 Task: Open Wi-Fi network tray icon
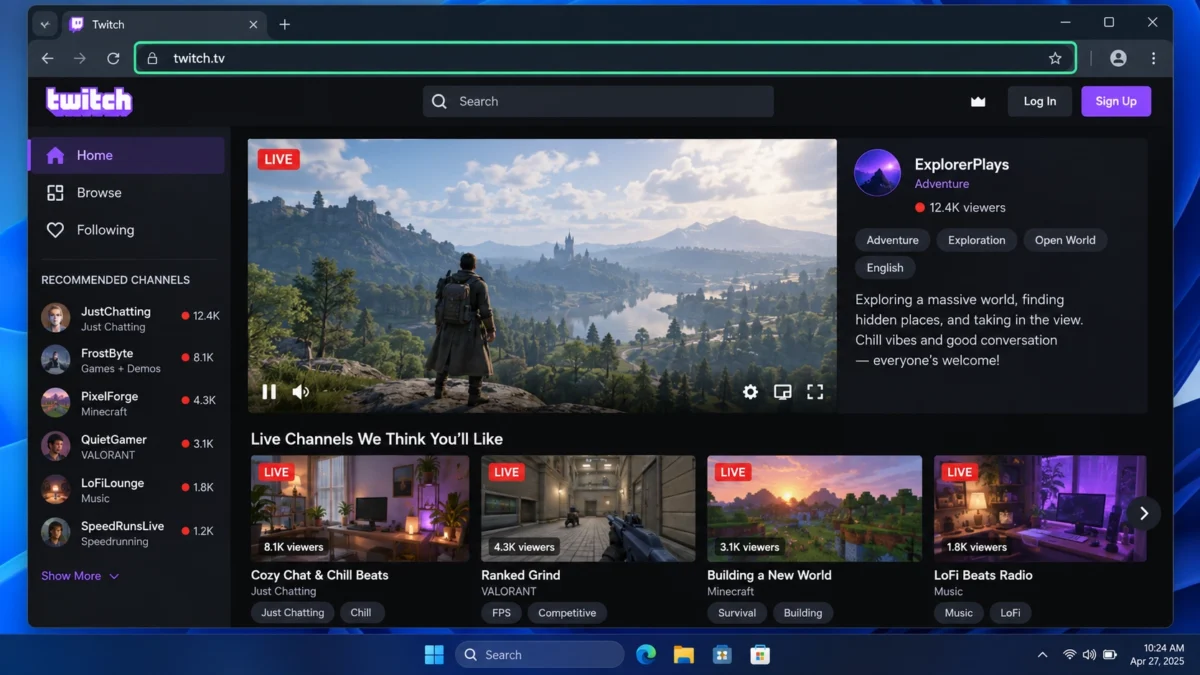pyautogui.click(x=1069, y=655)
